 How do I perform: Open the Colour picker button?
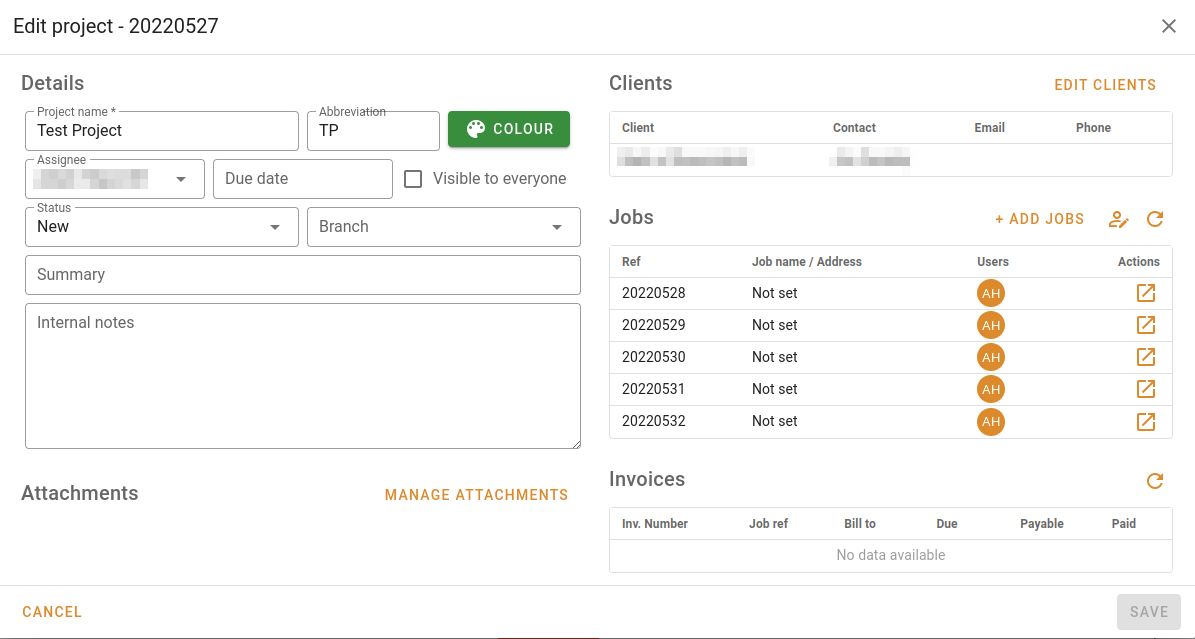509,129
